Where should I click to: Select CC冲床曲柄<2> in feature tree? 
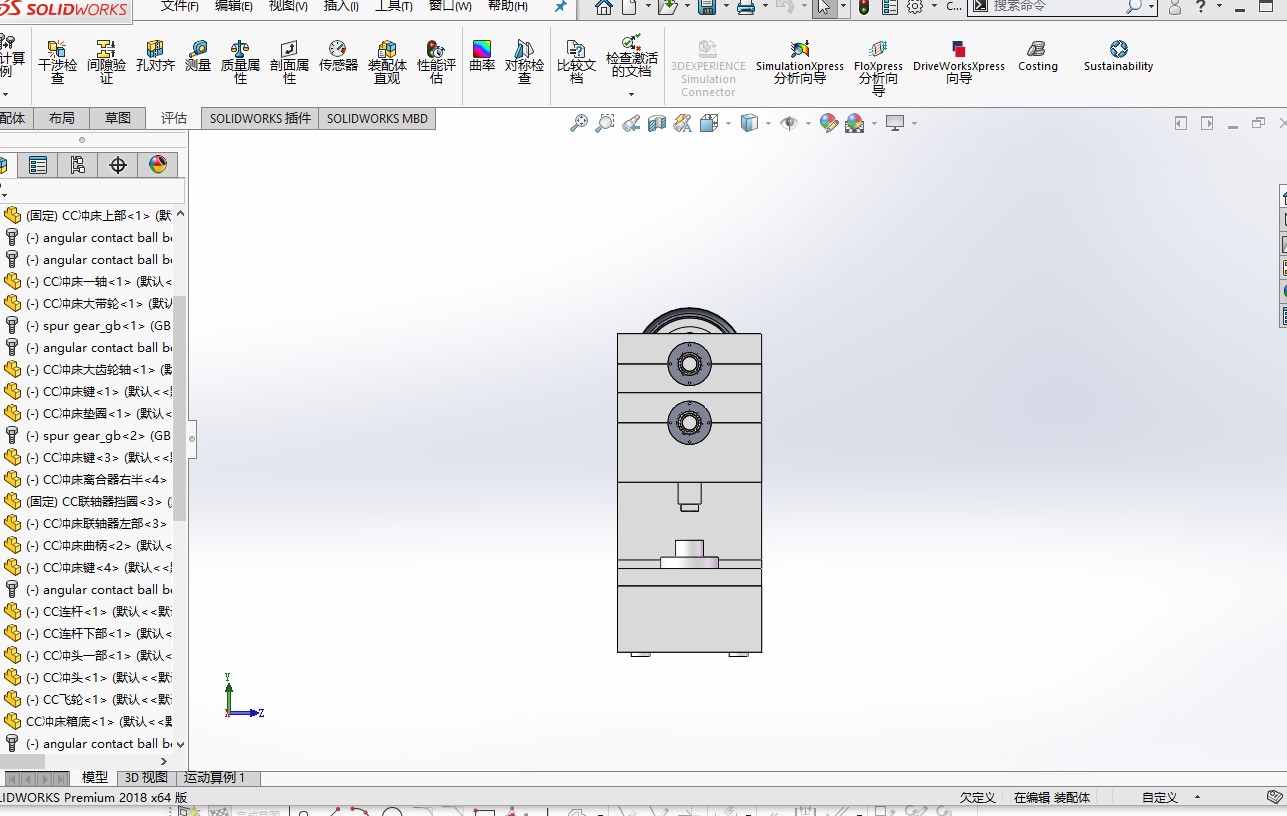(x=88, y=545)
